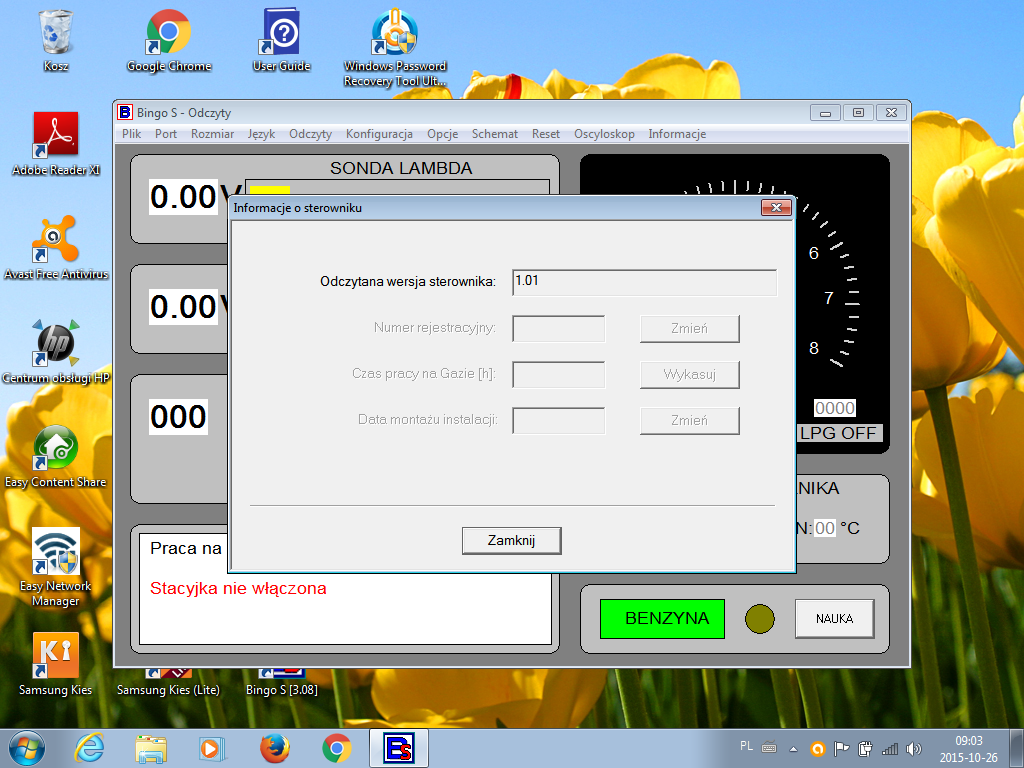Image resolution: width=1024 pixels, height=768 pixels.
Task: Open the Odczyty menu
Action: point(310,134)
